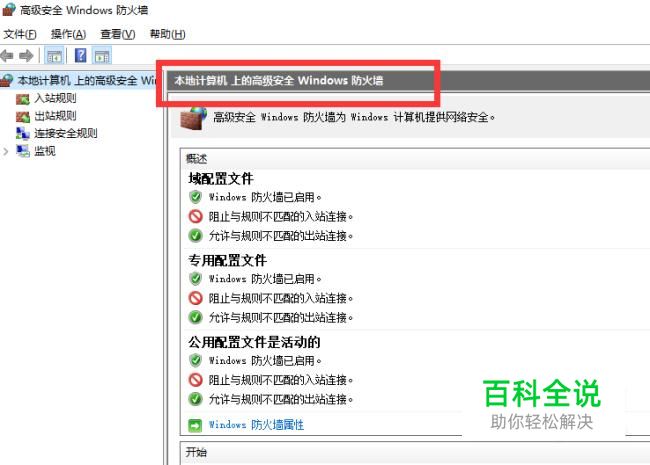Click the 出站规则 tree icon
Viewport: 650px width, 465px height.
[x=23, y=116]
